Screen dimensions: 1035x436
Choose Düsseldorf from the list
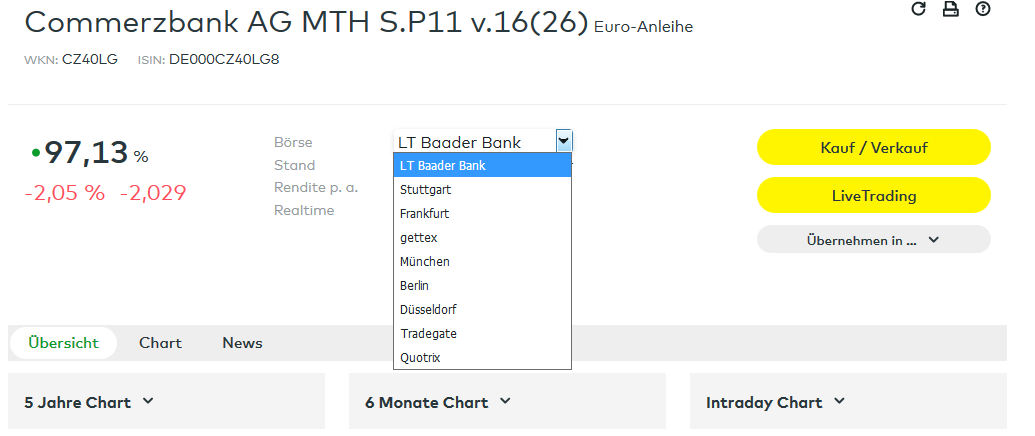(427, 309)
